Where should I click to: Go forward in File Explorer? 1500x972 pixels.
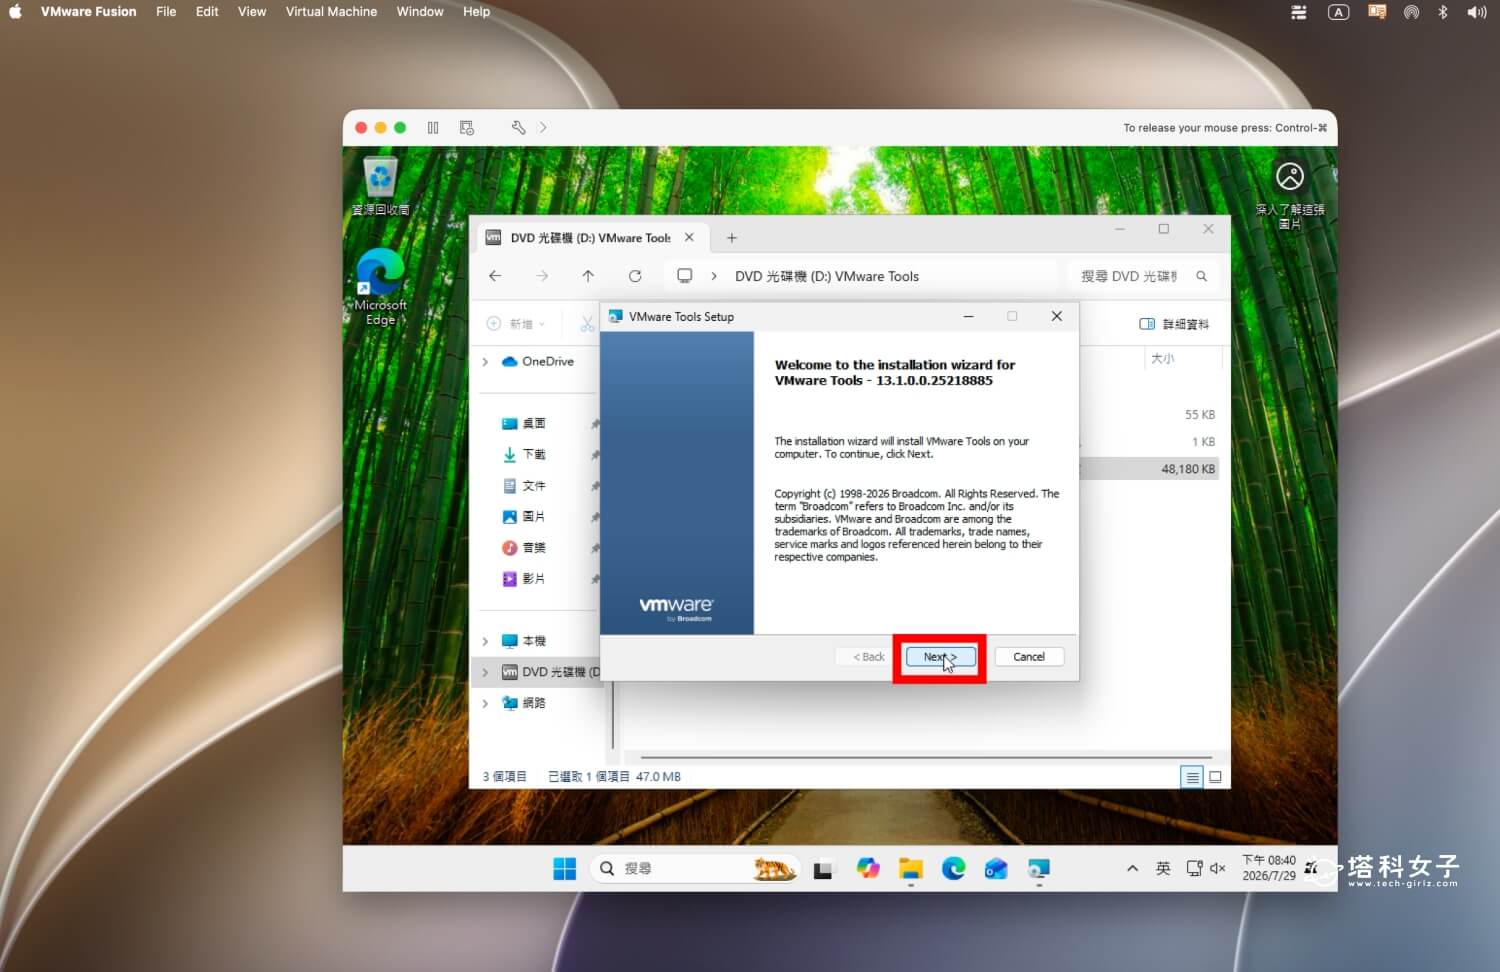[x=542, y=276]
